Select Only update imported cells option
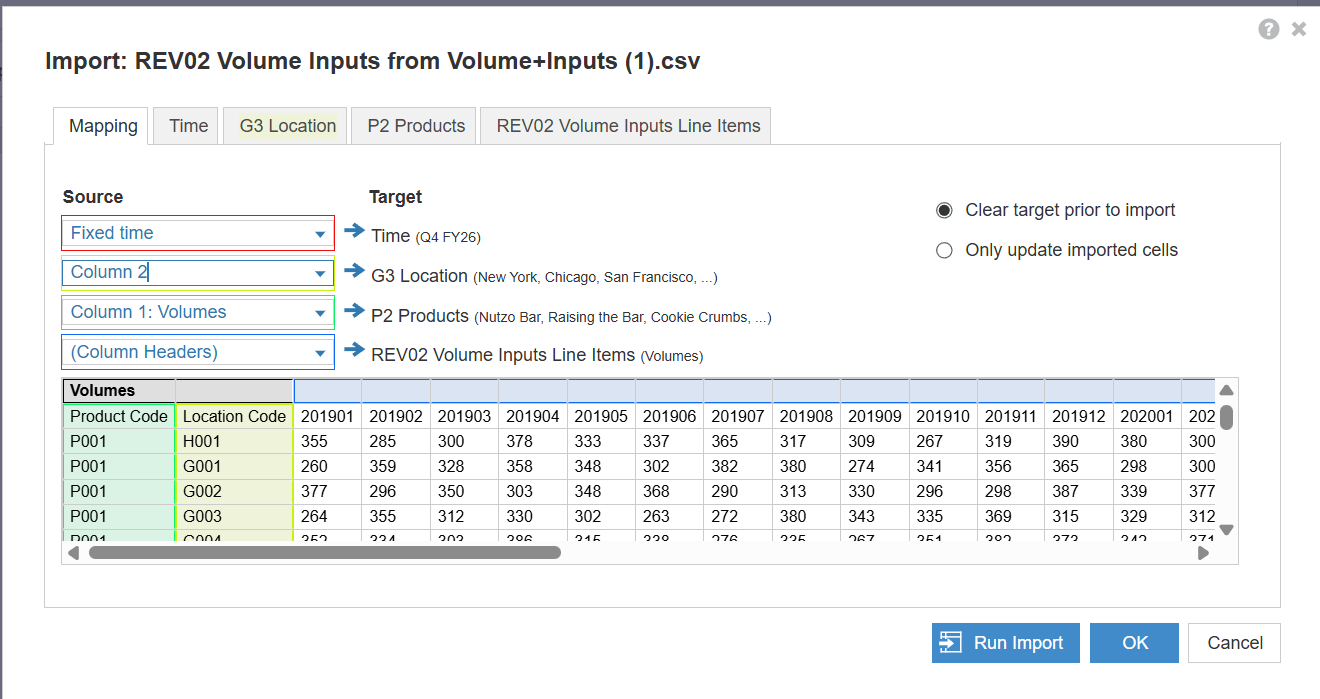The width and height of the screenshot is (1320, 699). click(x=944, y=251)
